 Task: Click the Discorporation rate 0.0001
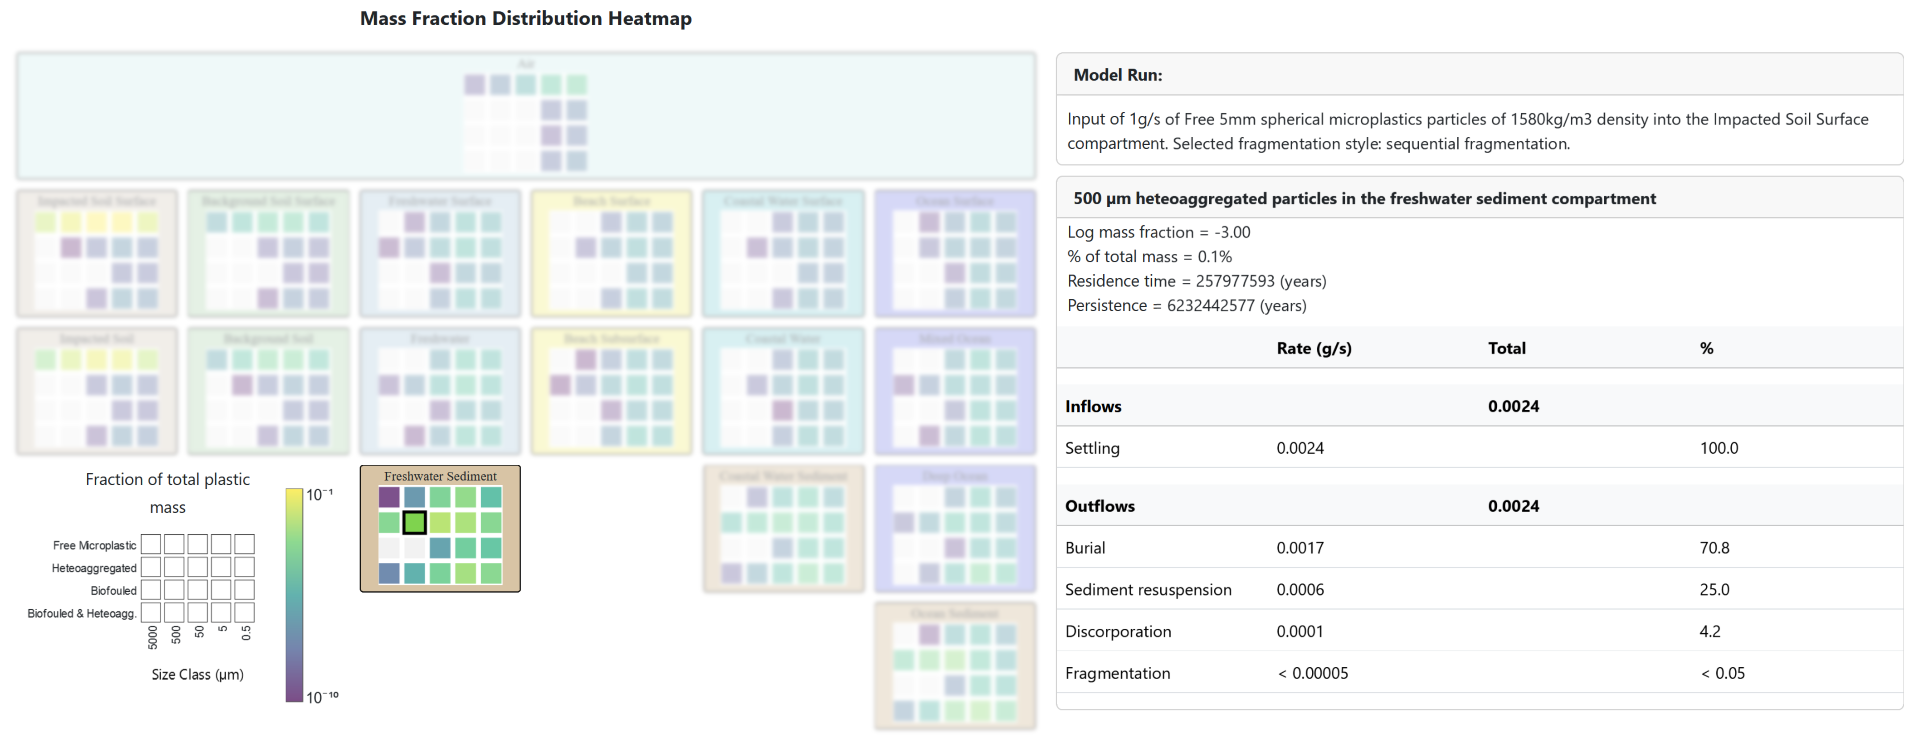(1300, 632)
